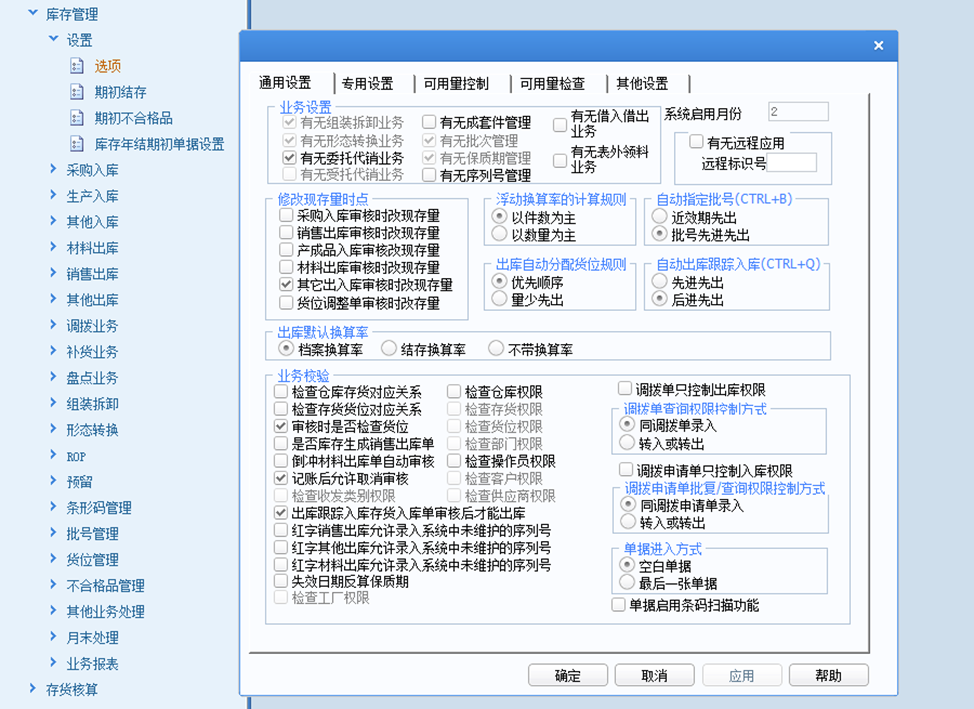Select 结存换算率 radio option
974x709 pixels.
click(389, 349)
